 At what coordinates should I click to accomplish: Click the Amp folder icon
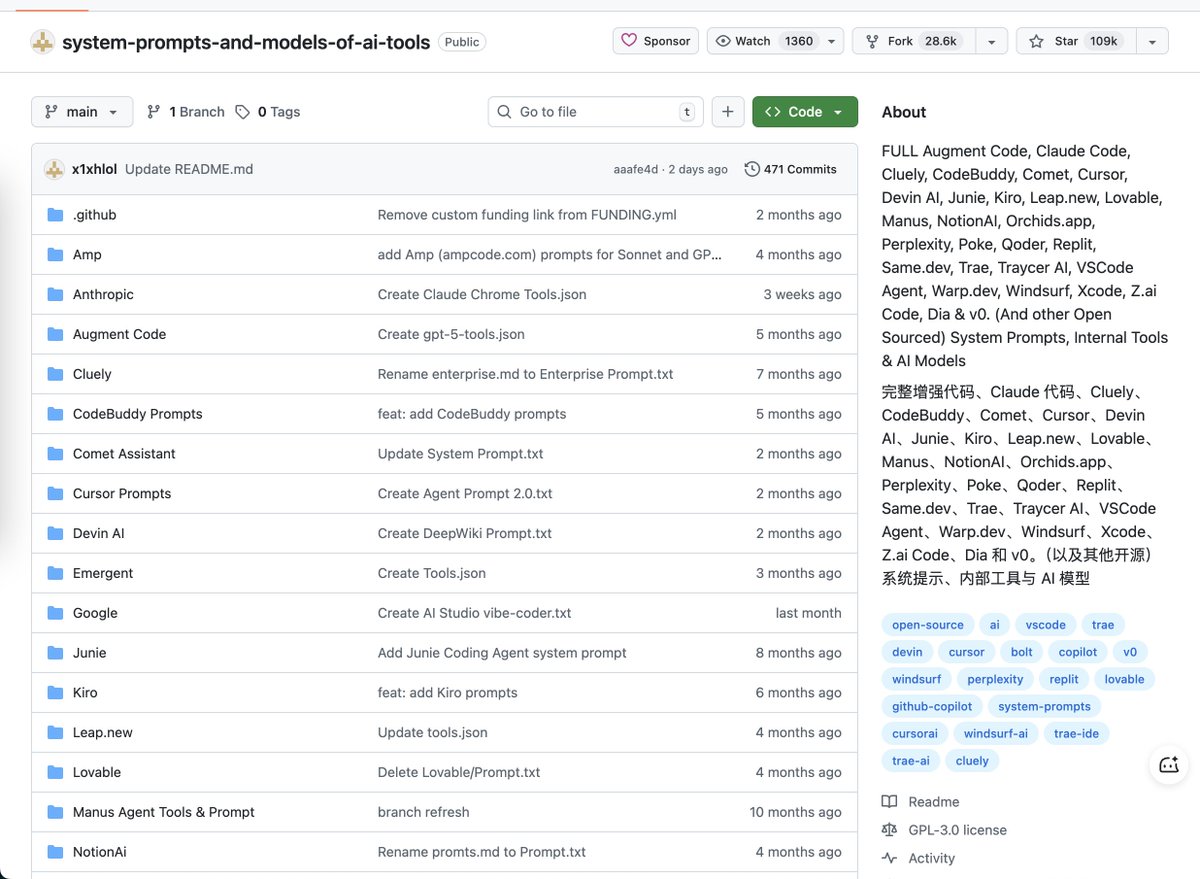(55, 255)
